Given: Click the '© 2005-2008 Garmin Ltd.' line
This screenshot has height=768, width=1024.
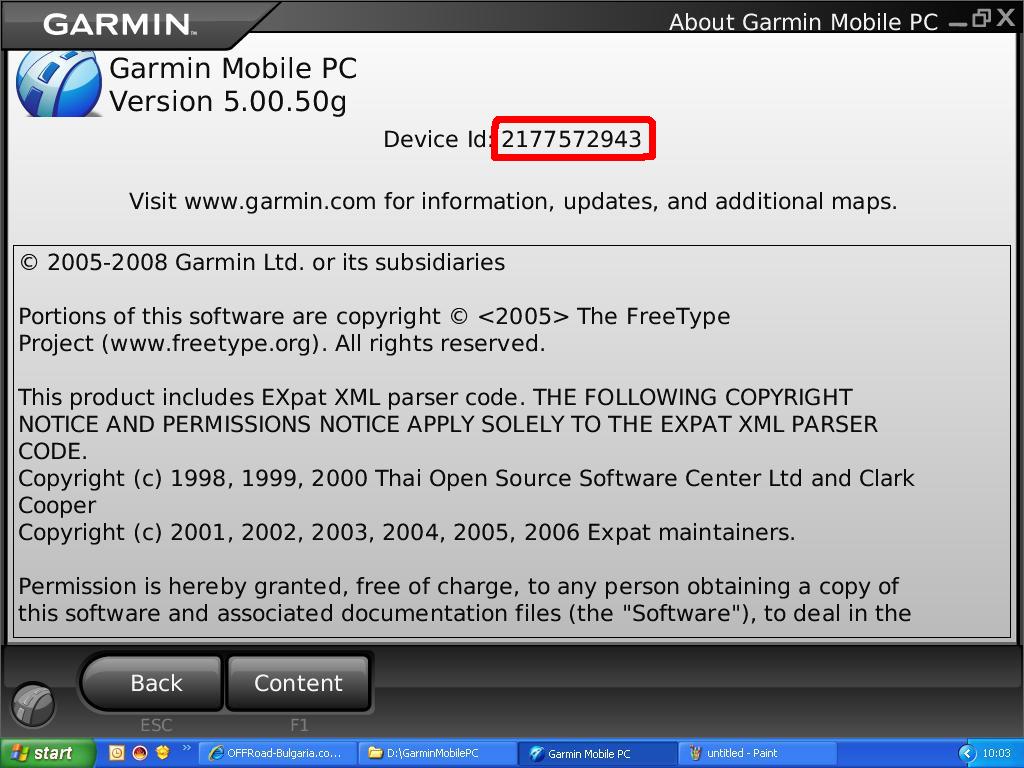Looking at the screenshot, I should pyautogui.click(x=262, y=263).
